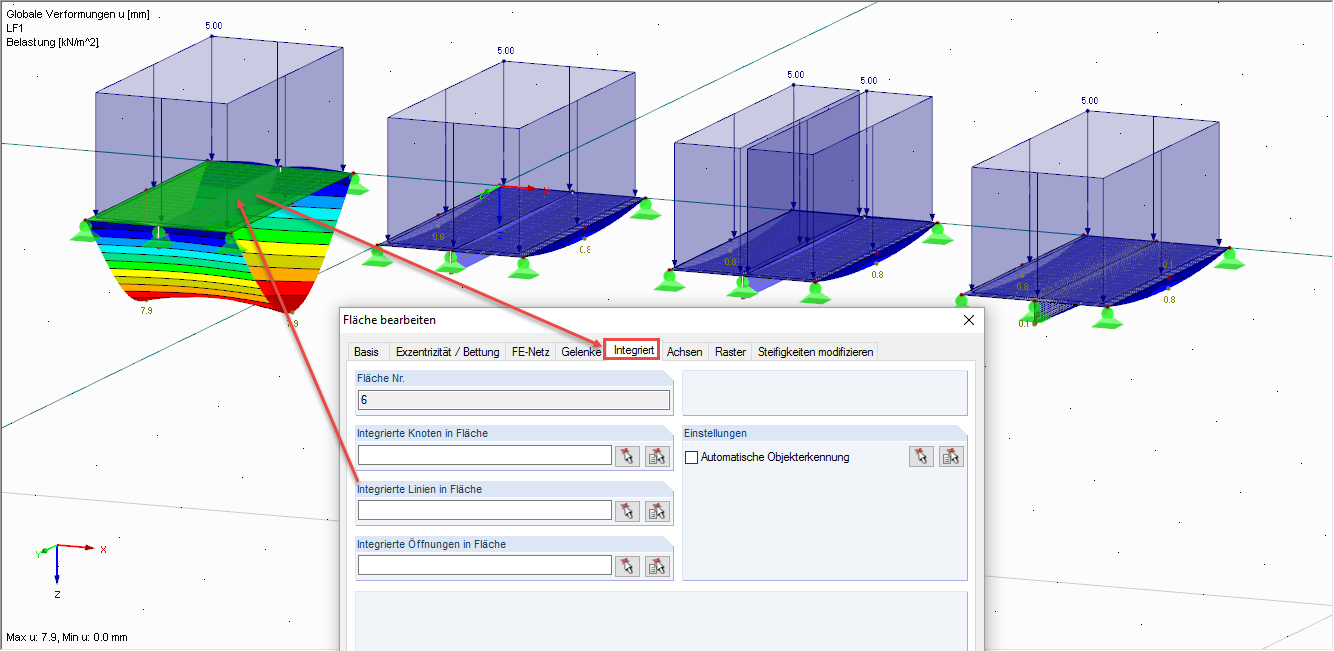Viewport: 1334px width, 651px height.
Task: Click pick icon in Einstellungen section
Action: click(x=921, y=456)
